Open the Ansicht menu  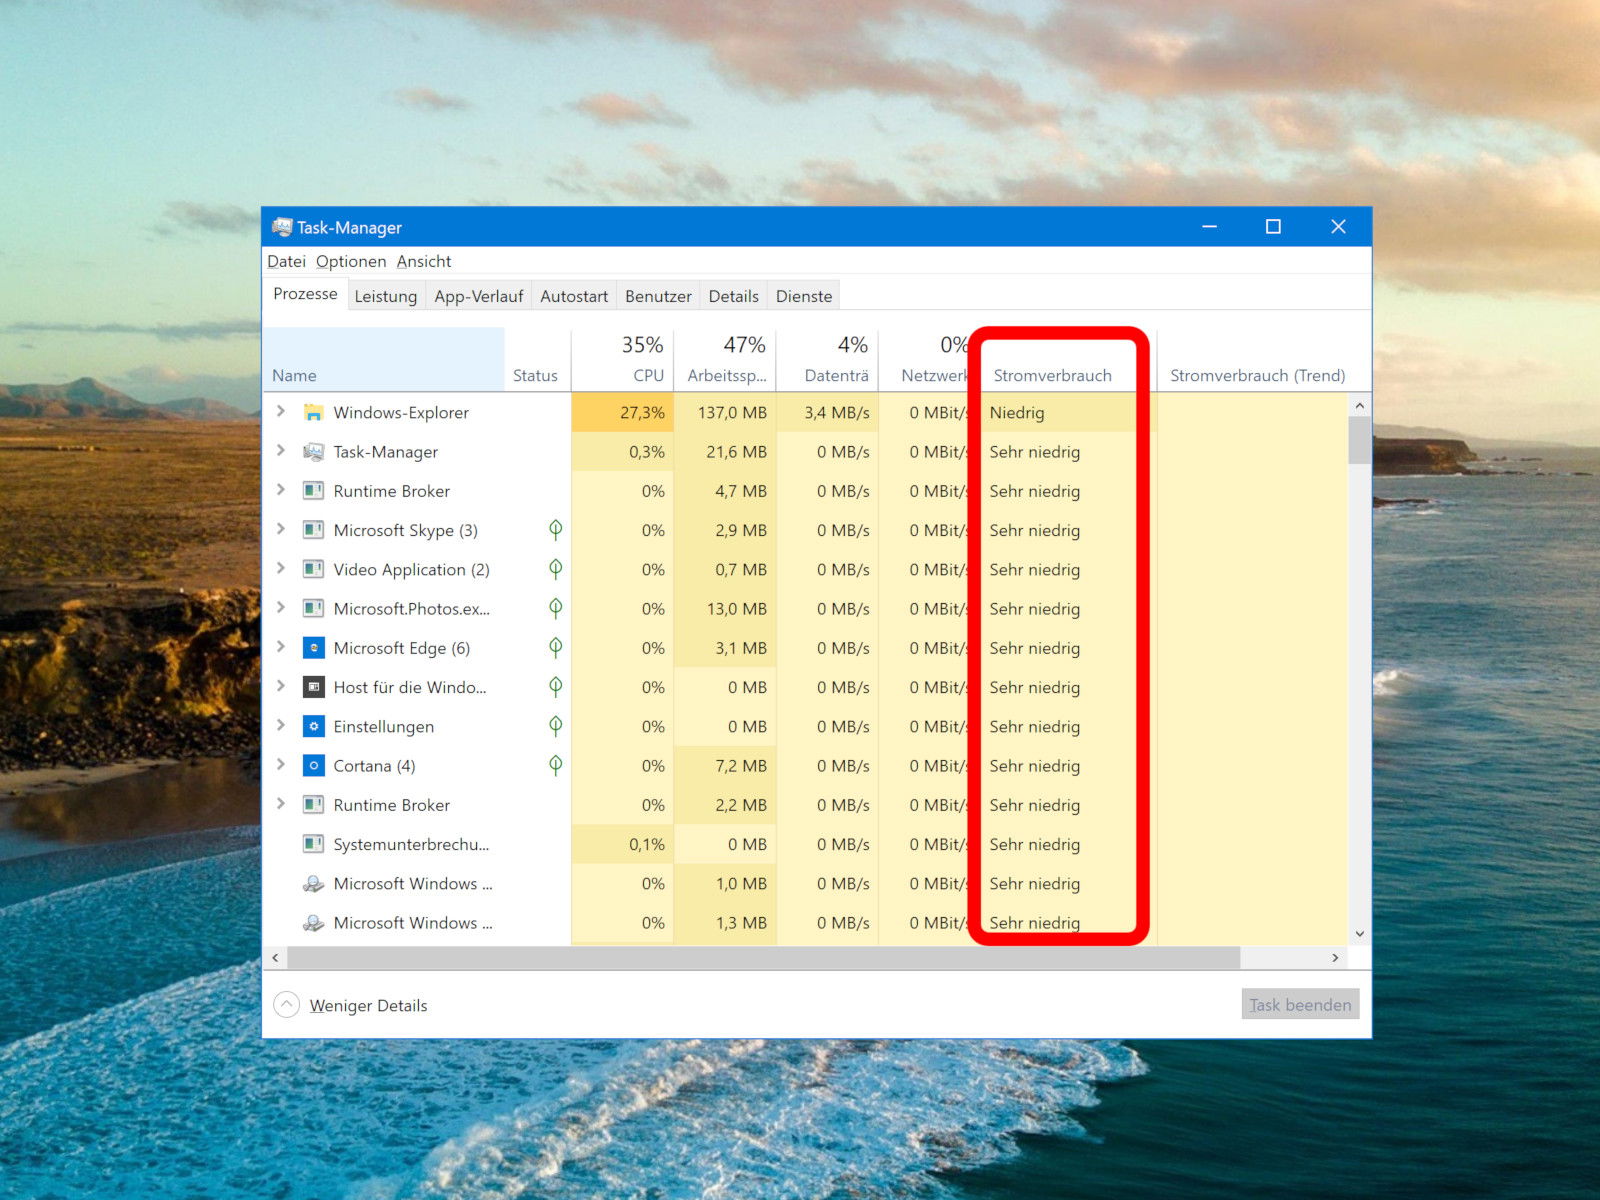click(424, 261)
